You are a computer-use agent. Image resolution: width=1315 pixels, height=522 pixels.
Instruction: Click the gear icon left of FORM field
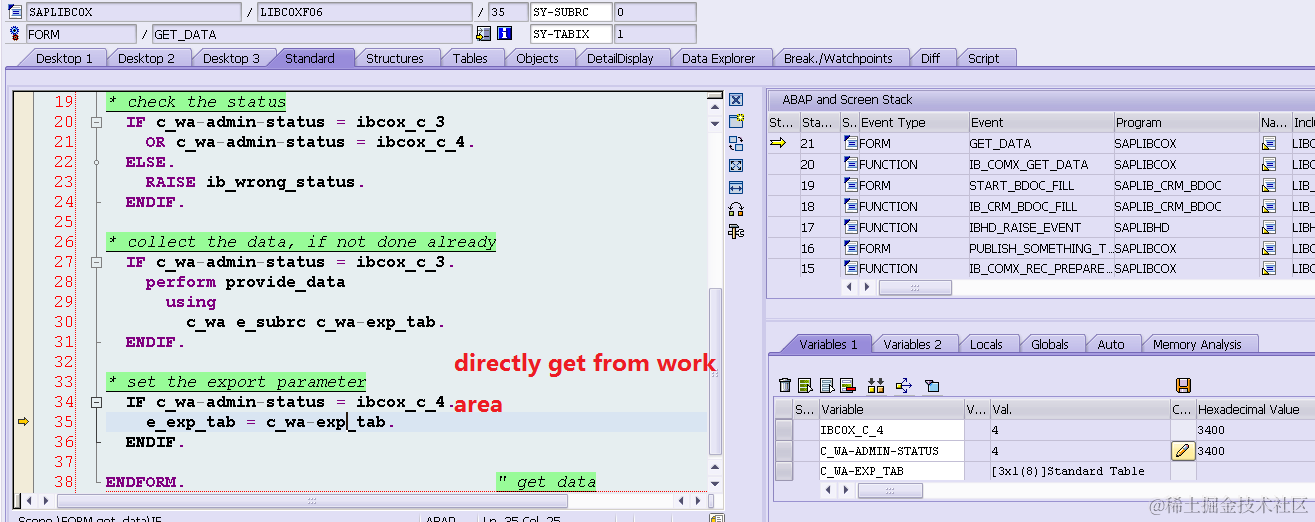[15, 34]
